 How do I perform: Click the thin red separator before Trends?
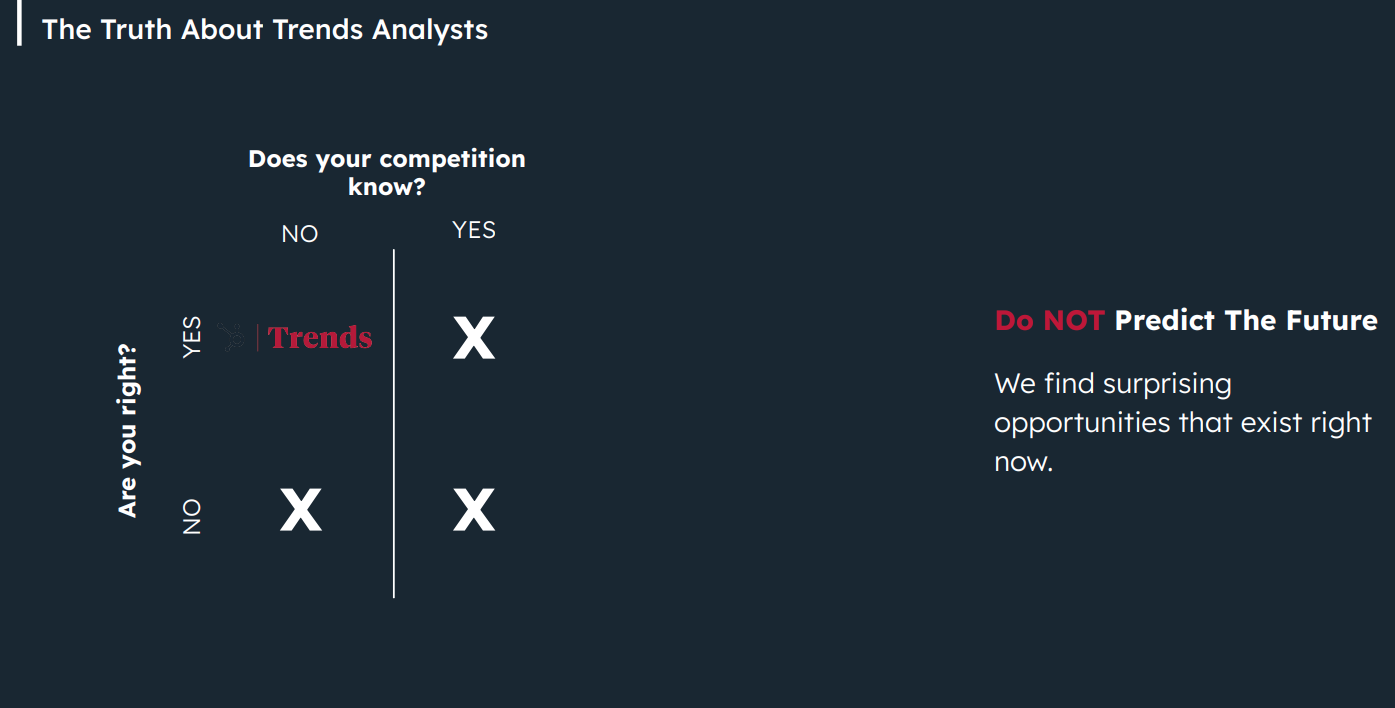pos(258,337)
